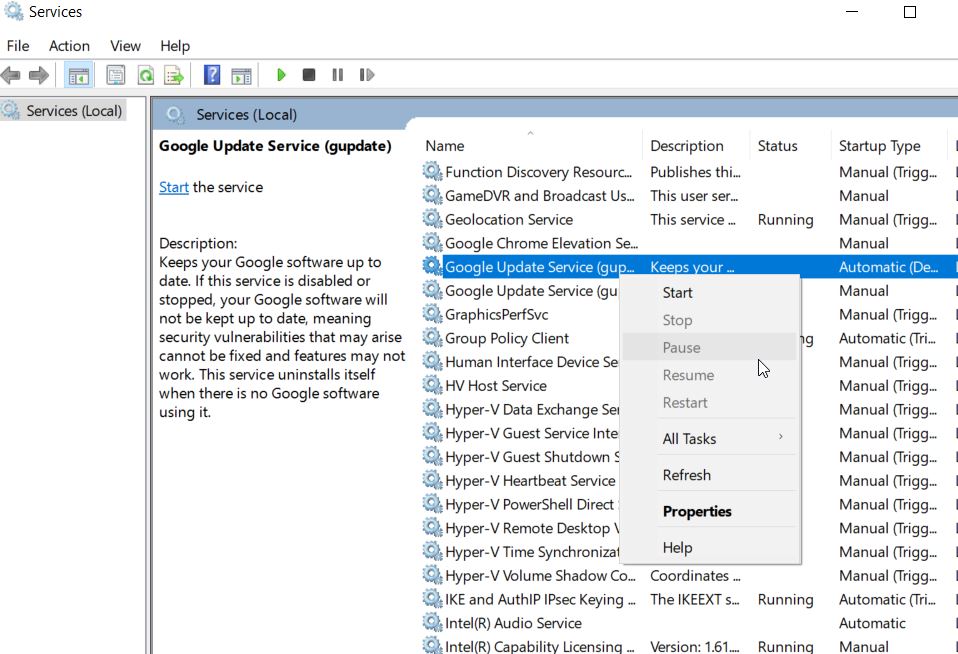
Task: Open the View menu
Action: [x=125, y=46]
